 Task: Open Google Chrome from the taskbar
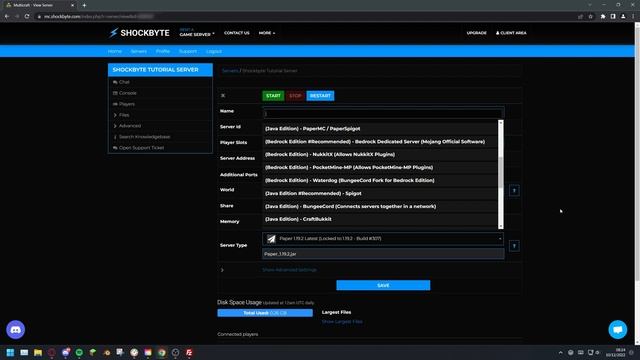[x=162, y=352]
